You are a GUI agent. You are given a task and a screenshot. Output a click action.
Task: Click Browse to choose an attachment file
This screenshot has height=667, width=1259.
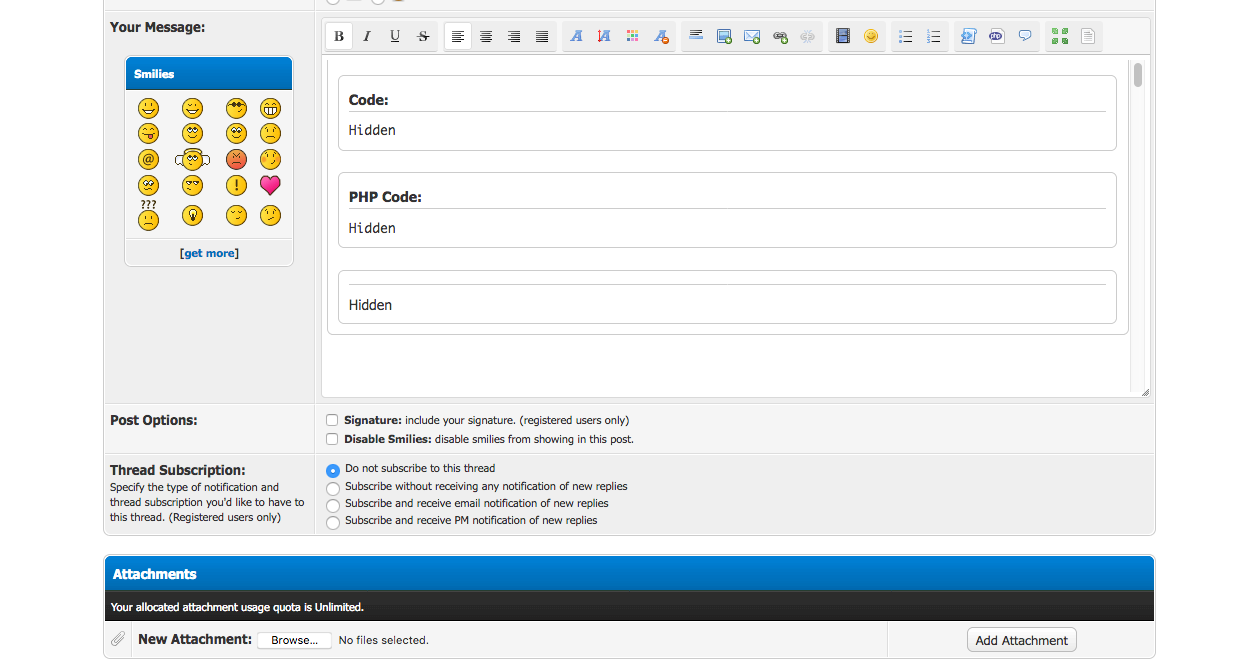pyautogui.click(x=294, y=640)
